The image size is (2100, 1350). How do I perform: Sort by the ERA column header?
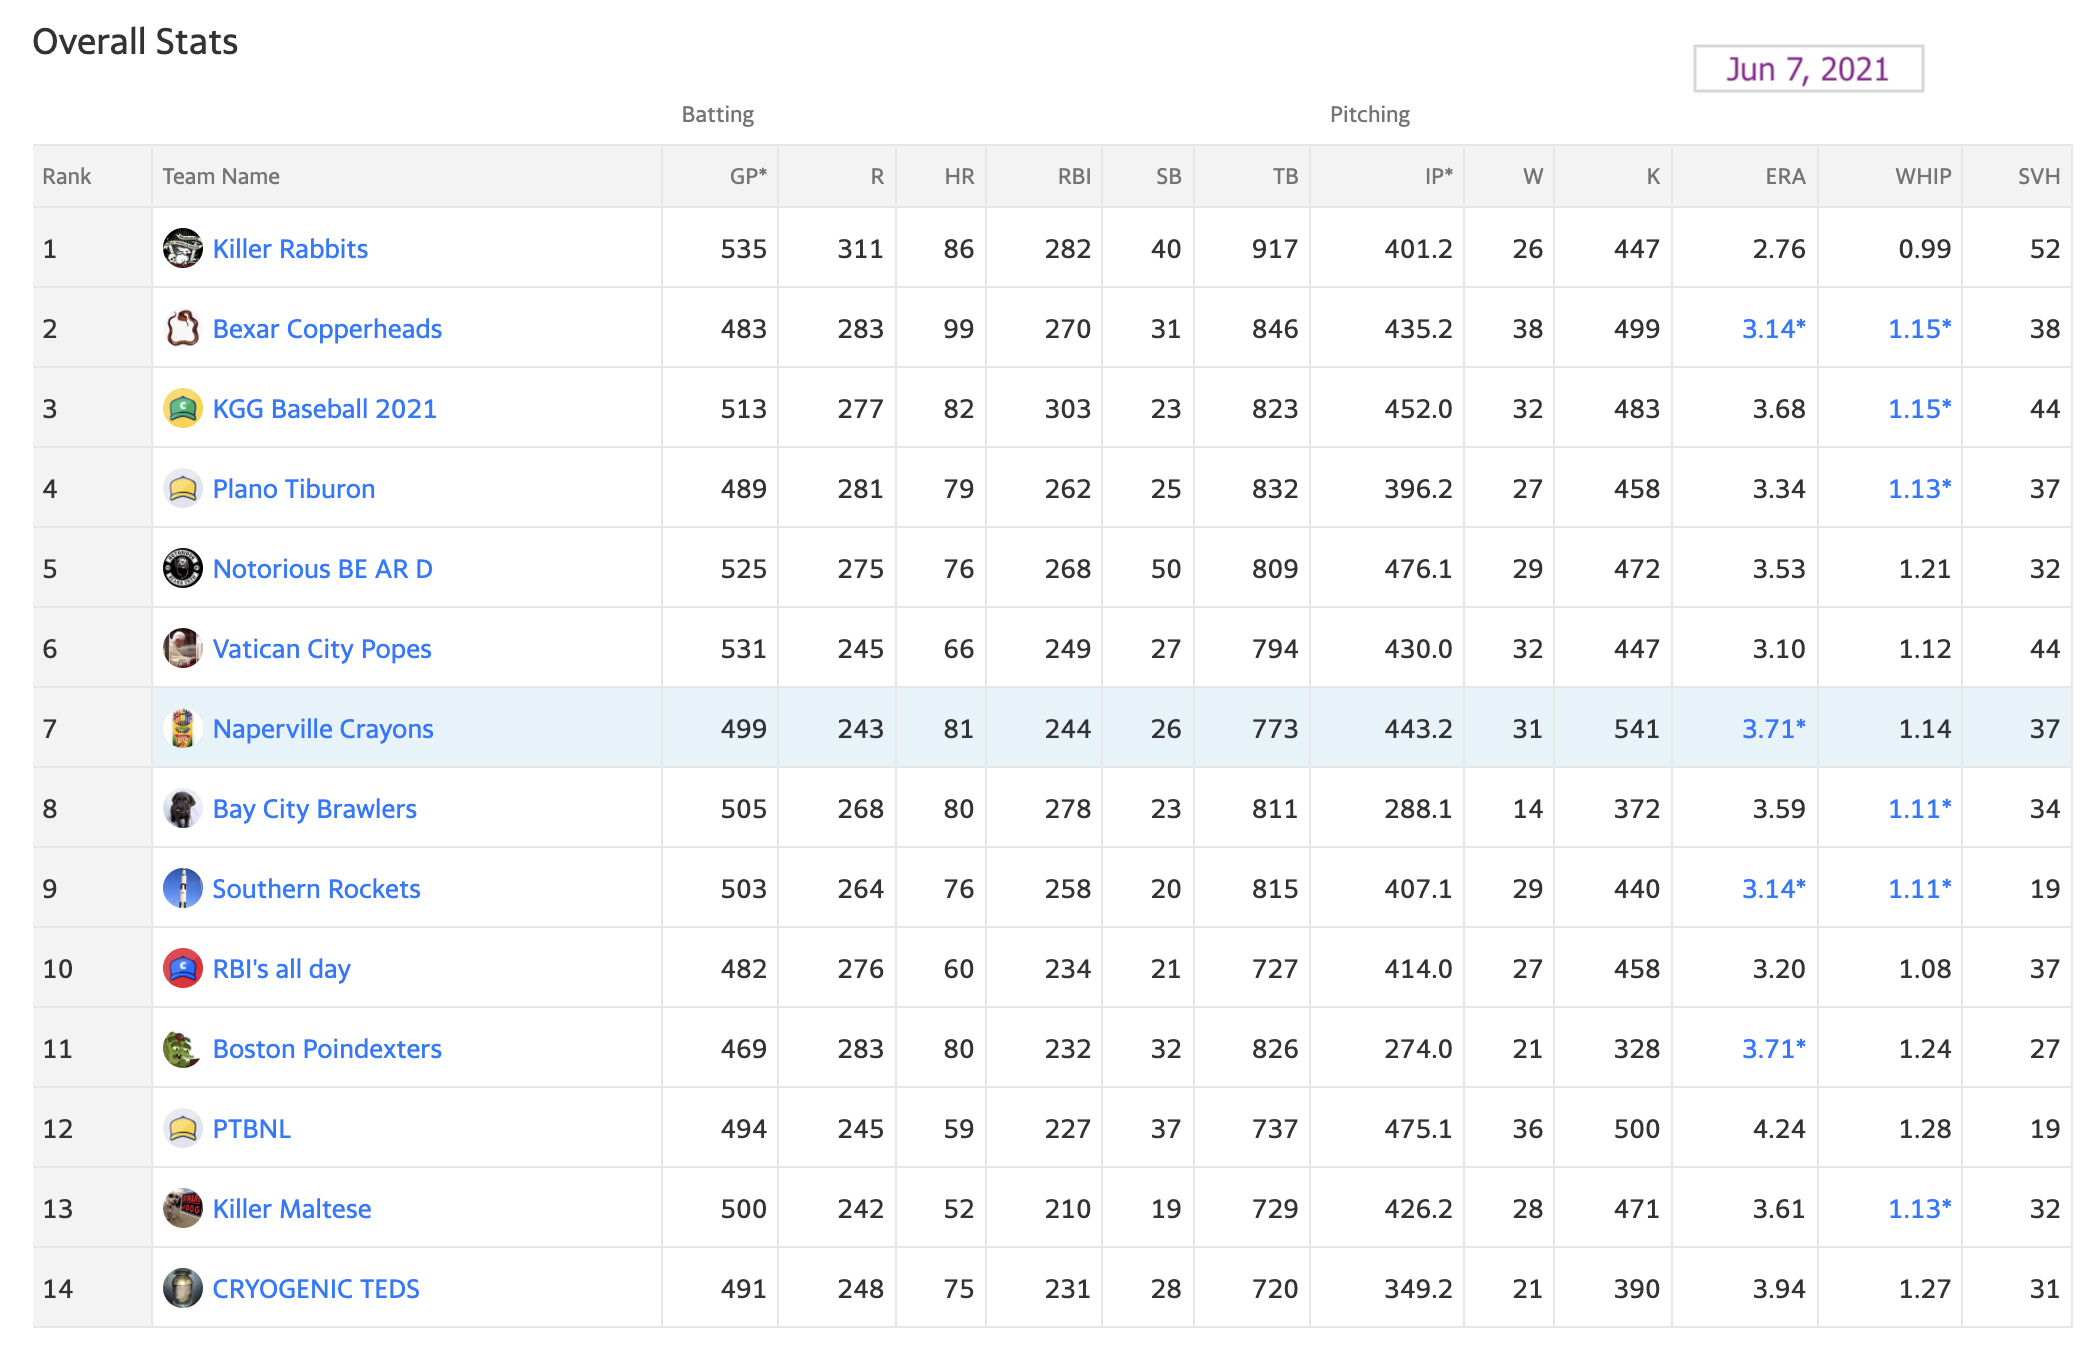coord(1785,177)
